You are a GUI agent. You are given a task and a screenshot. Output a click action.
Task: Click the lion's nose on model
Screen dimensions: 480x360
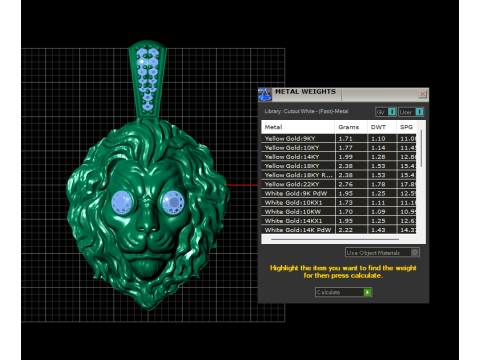(147, 223)
